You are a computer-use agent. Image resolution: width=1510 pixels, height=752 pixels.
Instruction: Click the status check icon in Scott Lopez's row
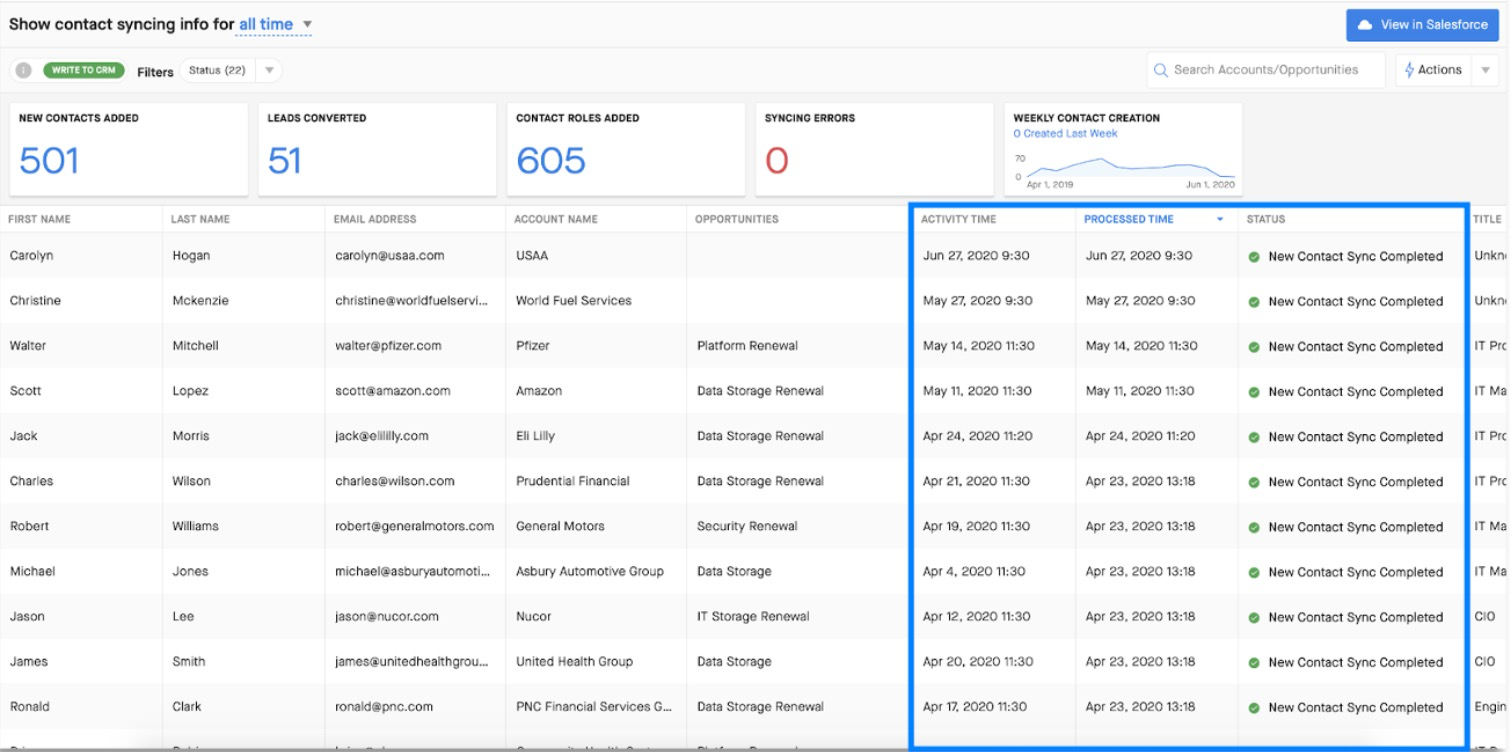click(x=1254, y=392)
